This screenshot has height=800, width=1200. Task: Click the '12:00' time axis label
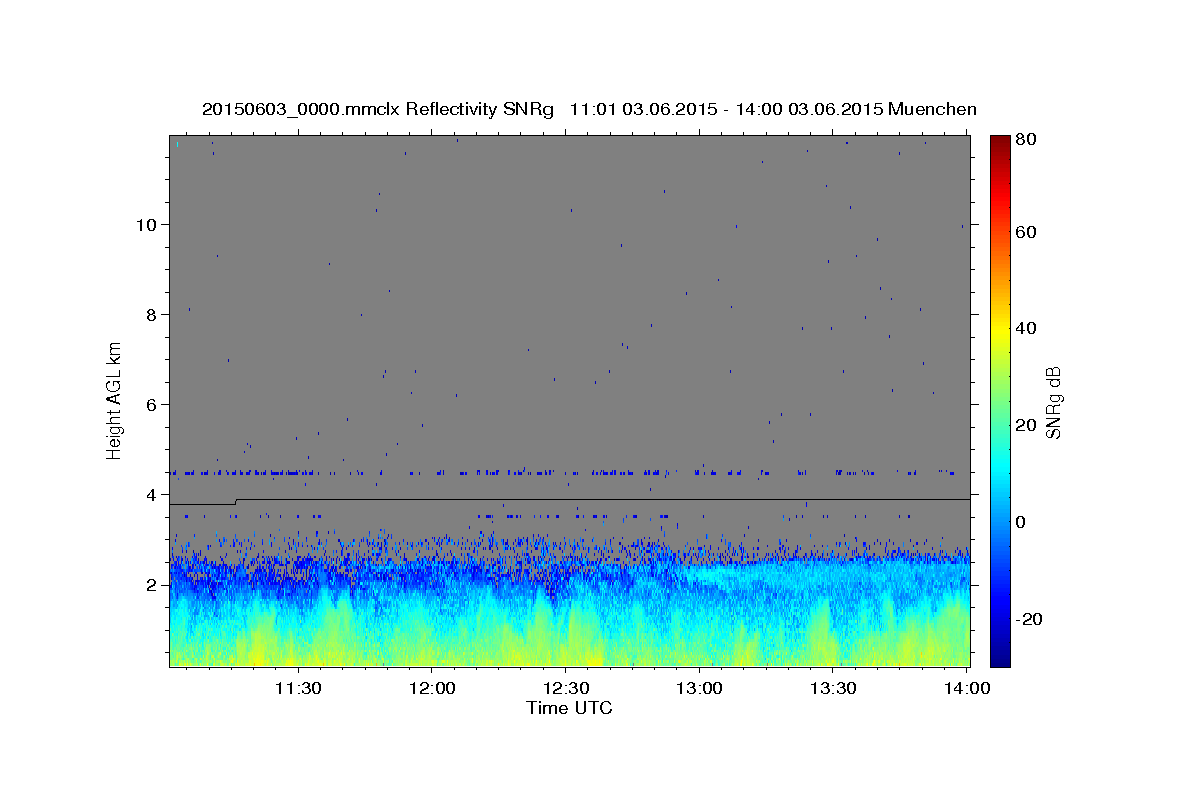432,689
